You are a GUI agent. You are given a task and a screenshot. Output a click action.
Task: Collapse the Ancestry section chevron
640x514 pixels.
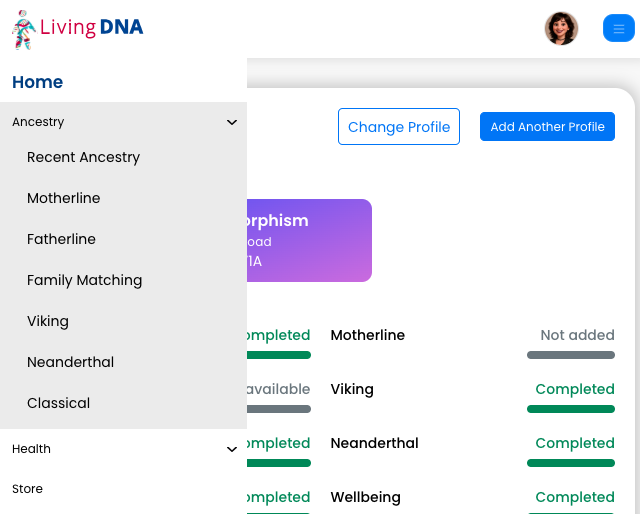232,122
